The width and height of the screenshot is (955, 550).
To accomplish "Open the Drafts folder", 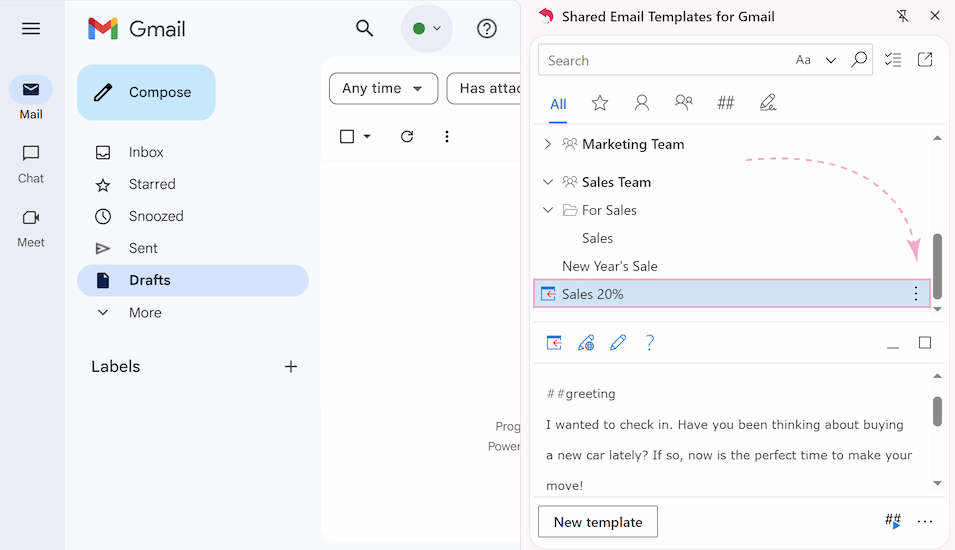I will click(x=150, y=280).
